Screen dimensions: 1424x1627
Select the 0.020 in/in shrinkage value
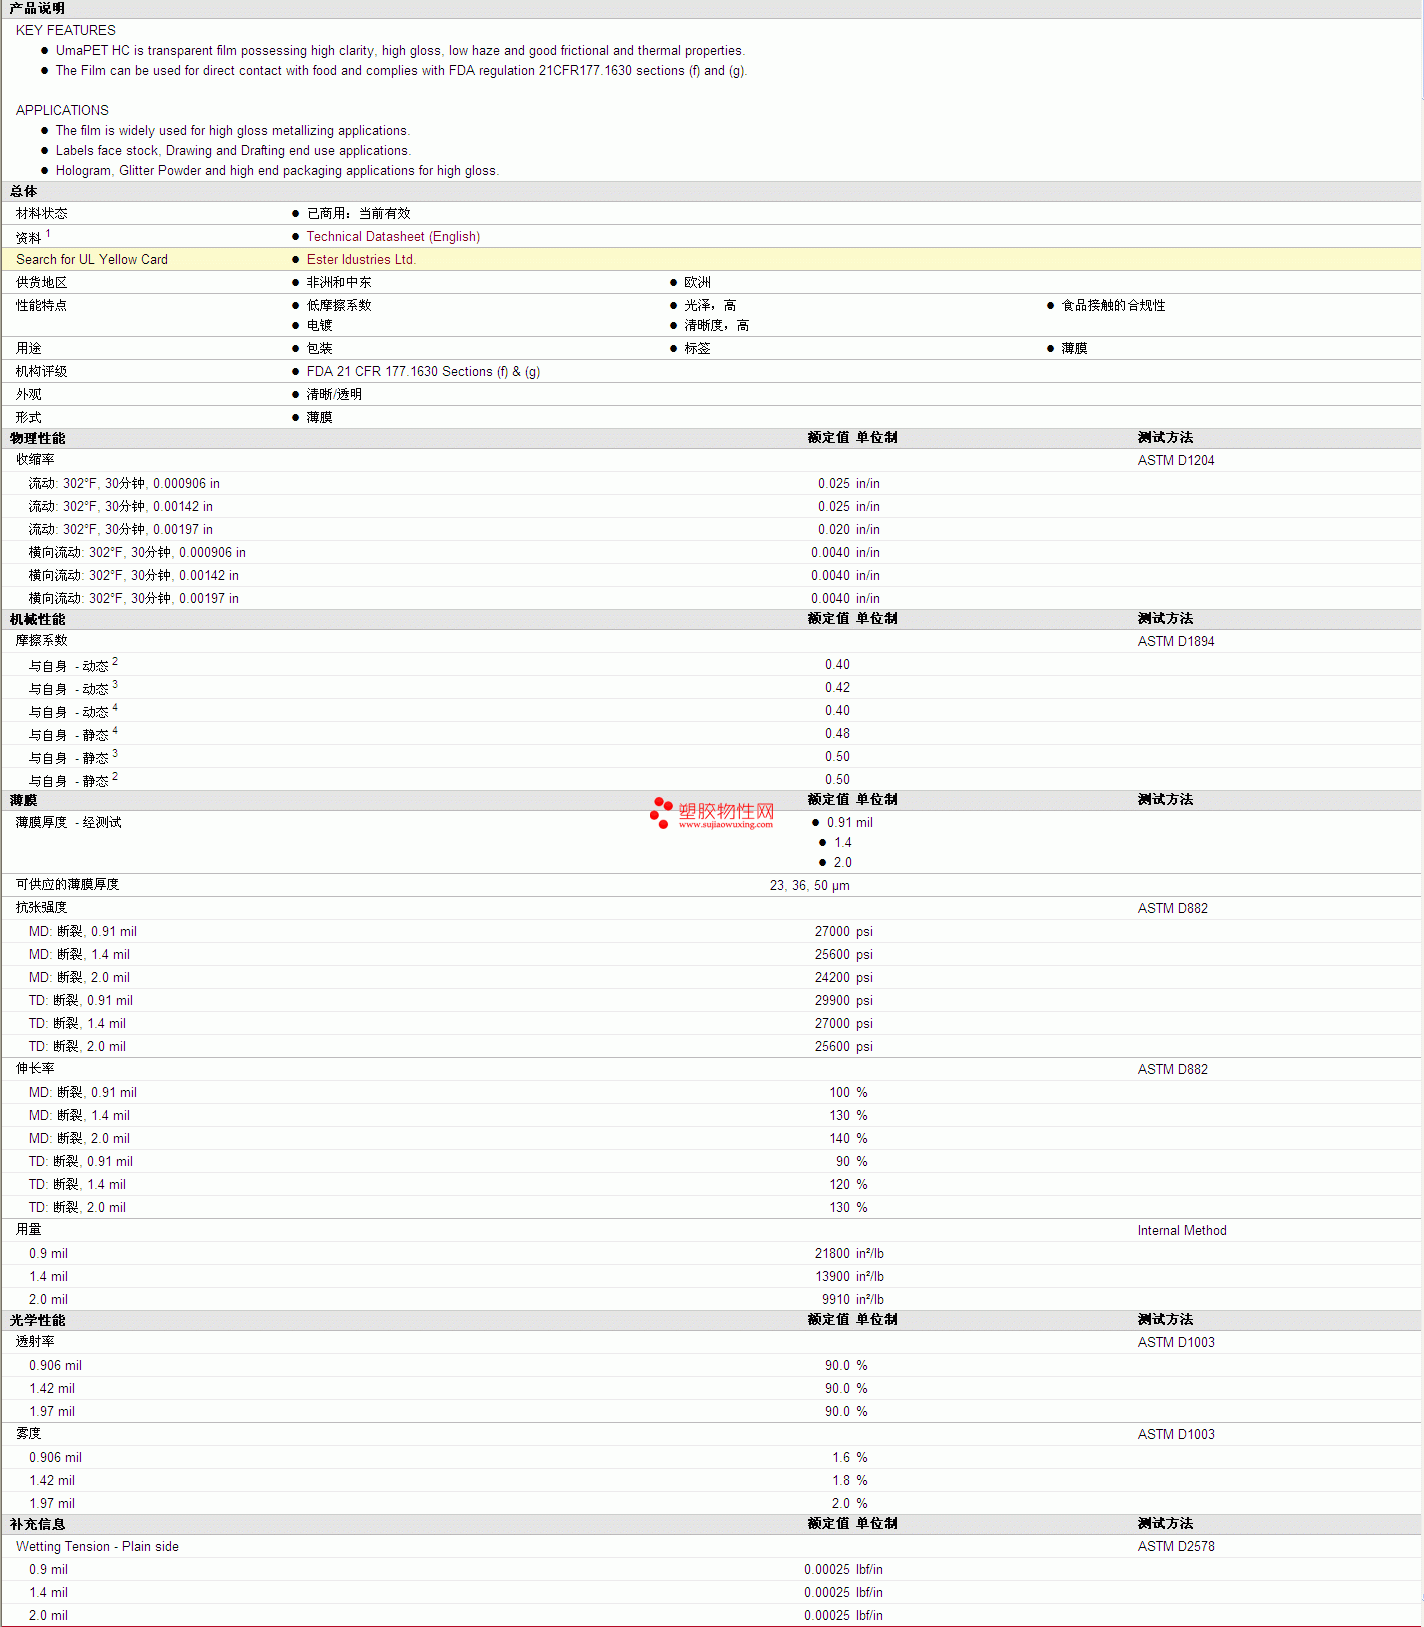coord(849,530)
